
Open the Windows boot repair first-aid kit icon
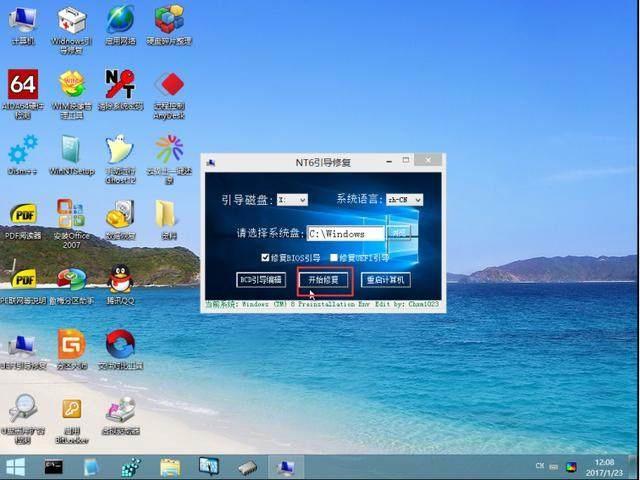click(x=71, y=30)
